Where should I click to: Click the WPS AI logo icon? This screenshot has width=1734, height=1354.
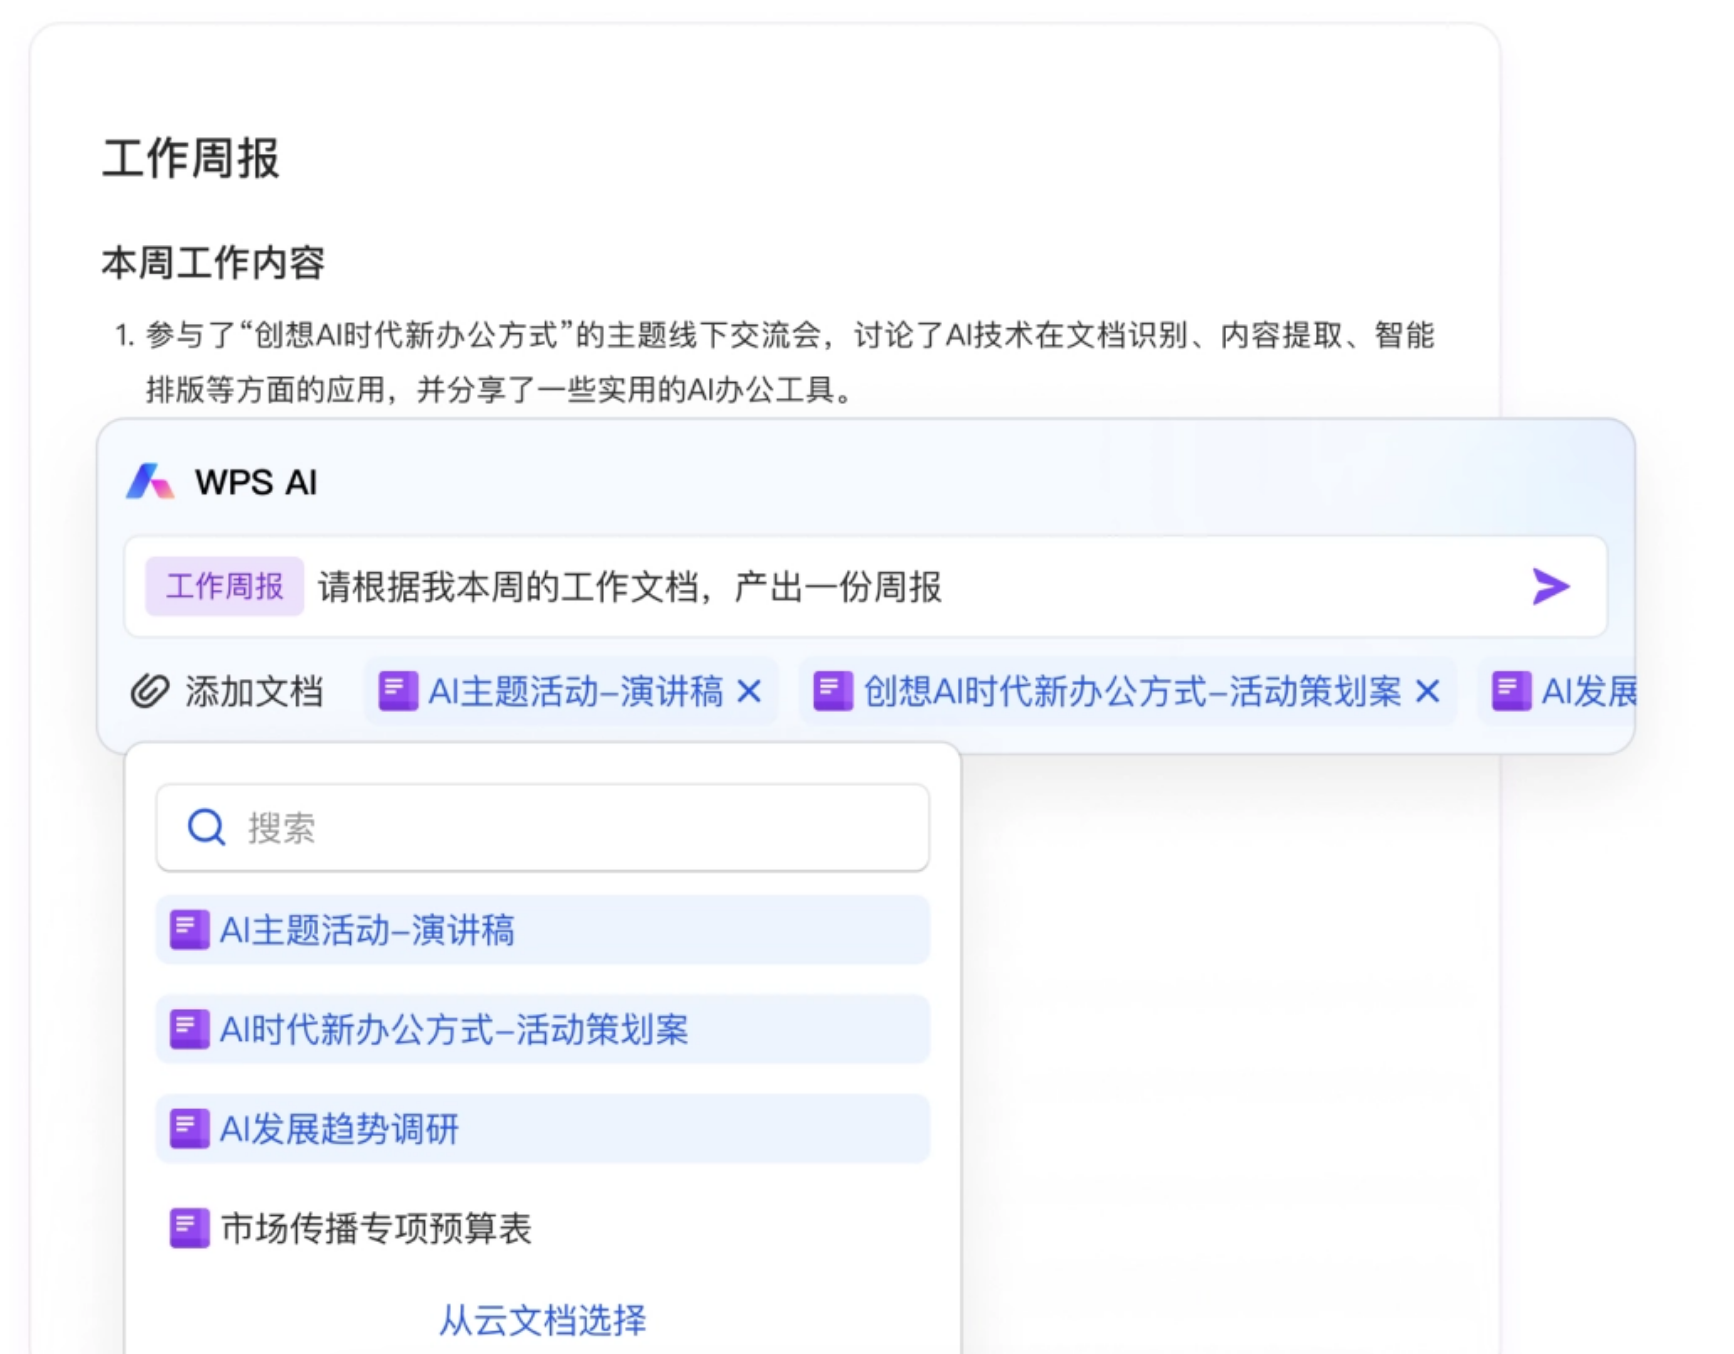click(150, 482)
